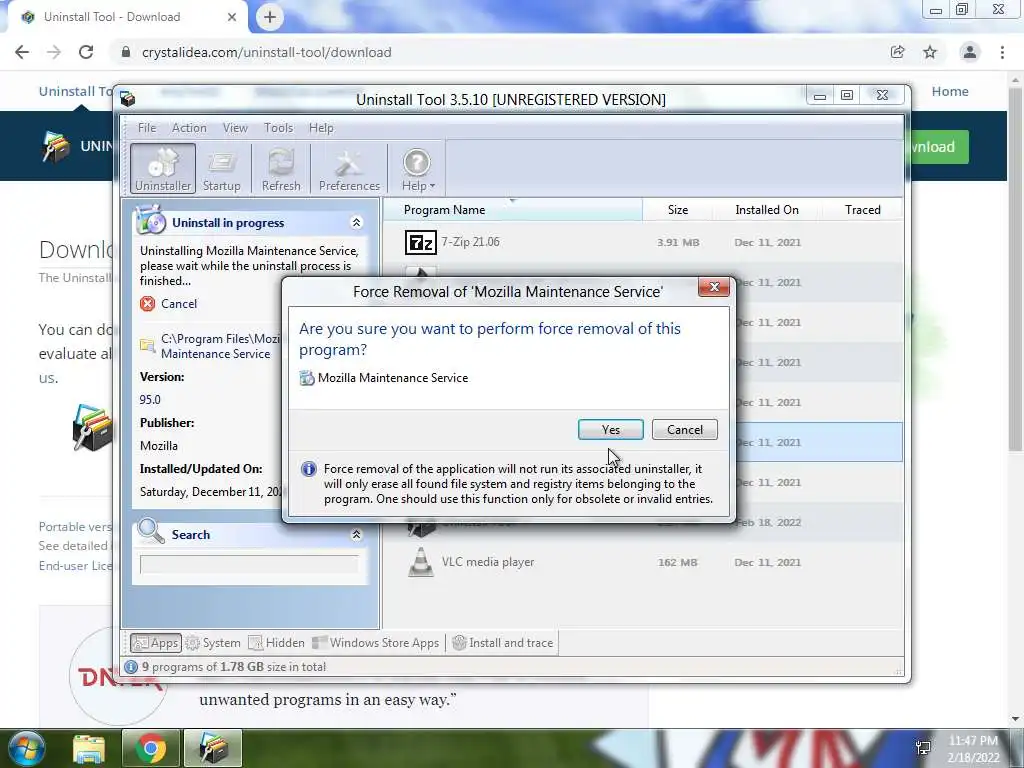
Task: Bookmark this page with the star
Action: [x=930, y=52]
